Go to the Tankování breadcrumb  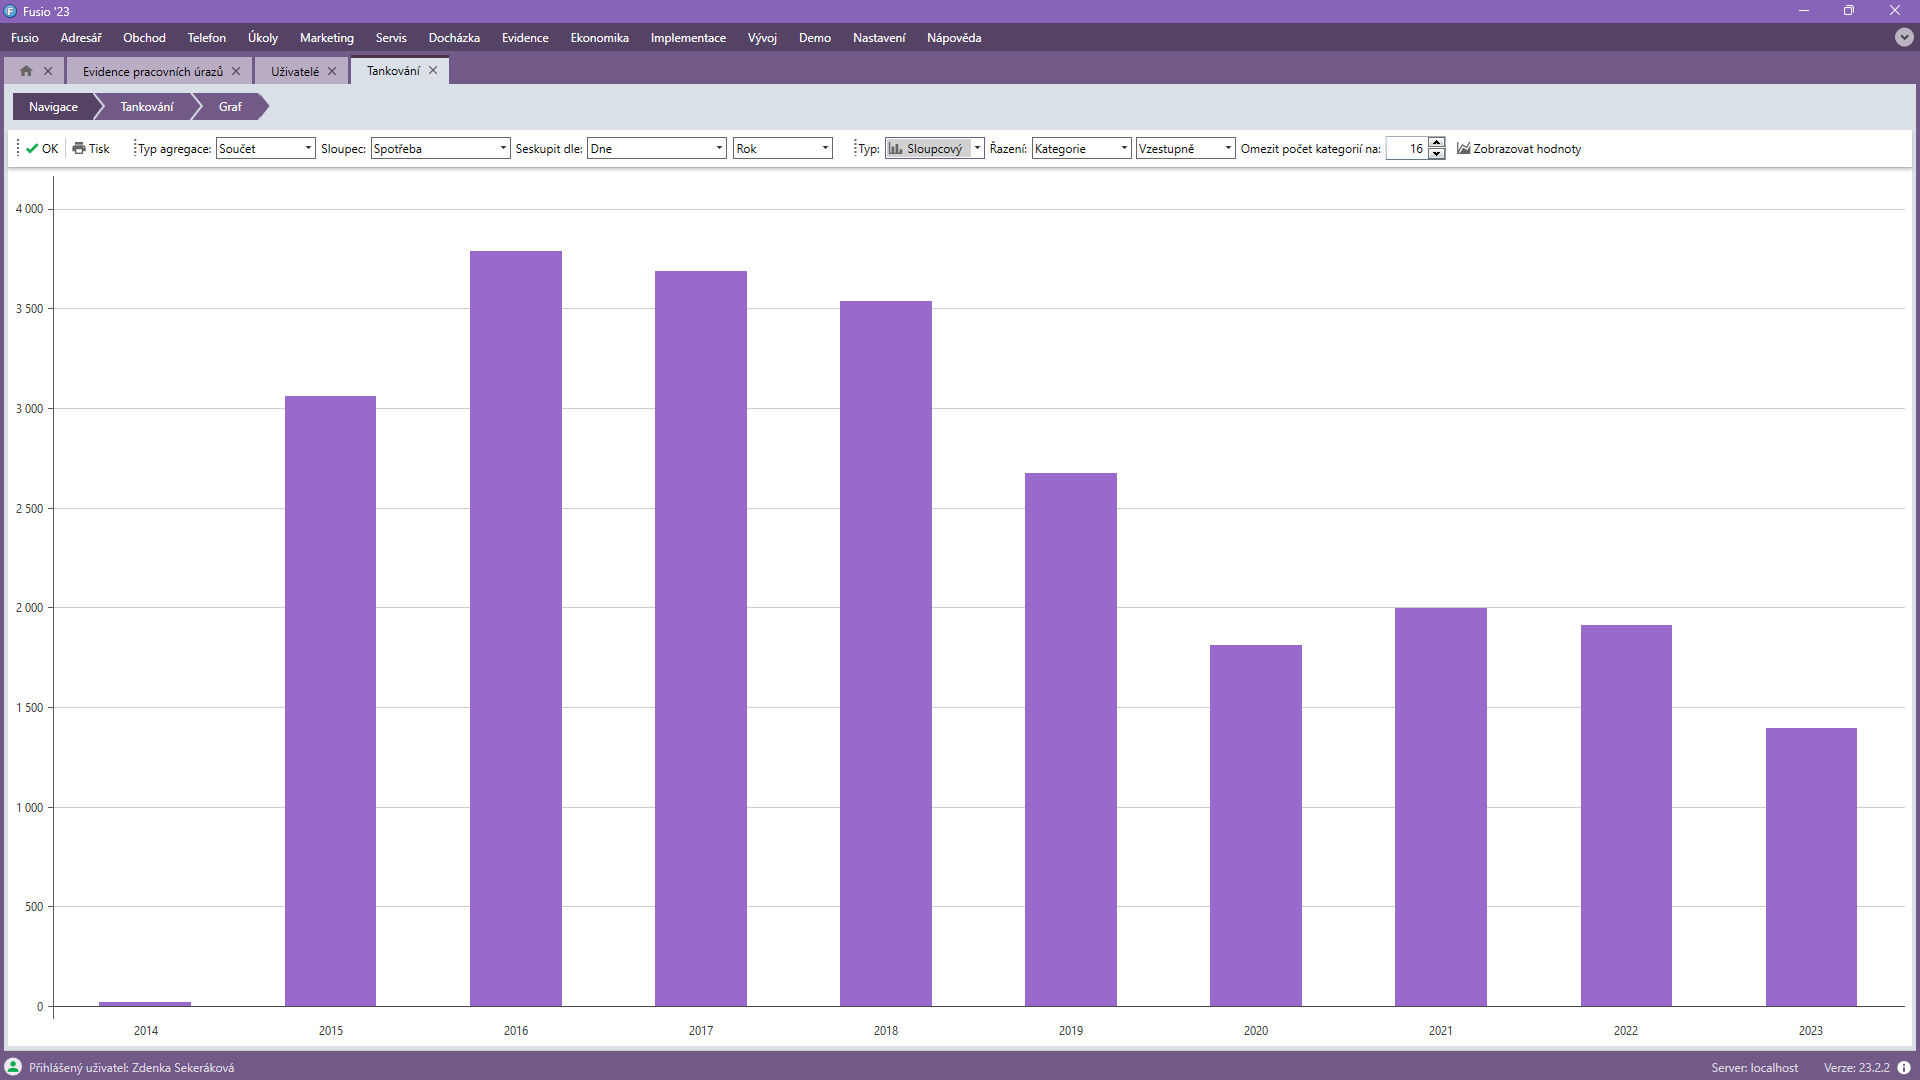click(147, 107)
